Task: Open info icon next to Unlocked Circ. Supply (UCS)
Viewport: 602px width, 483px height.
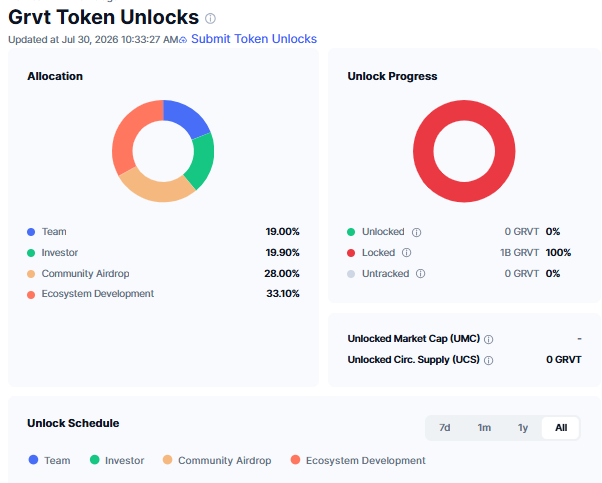Action: coord(488,361)
